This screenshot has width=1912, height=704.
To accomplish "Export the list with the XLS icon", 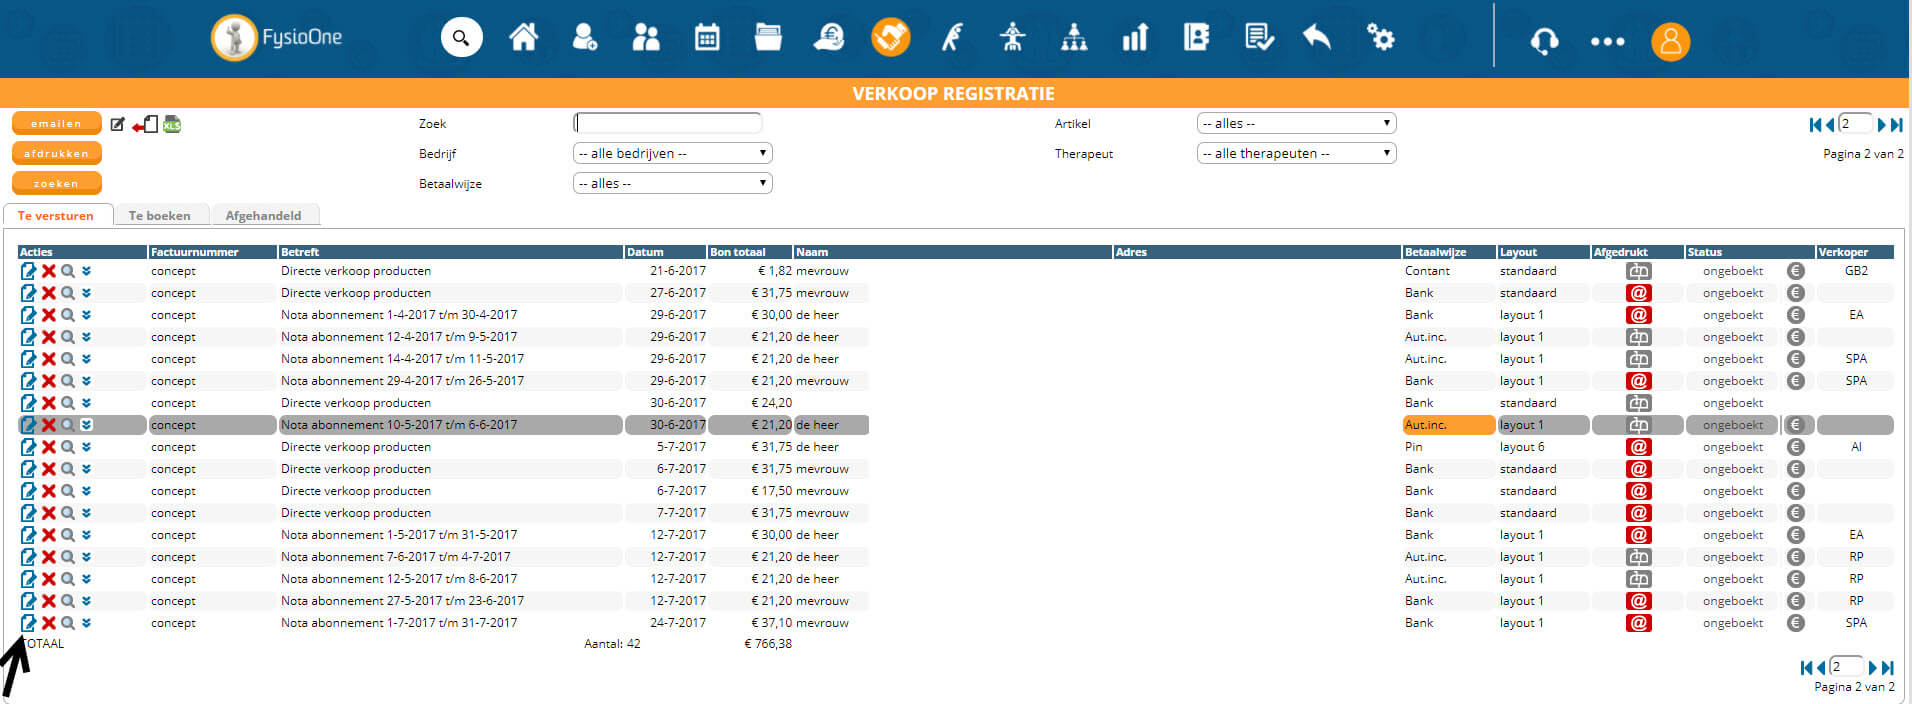I will coord(172,124).
